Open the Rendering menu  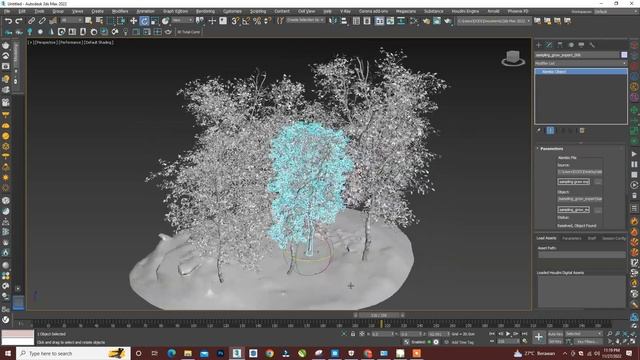205,11
